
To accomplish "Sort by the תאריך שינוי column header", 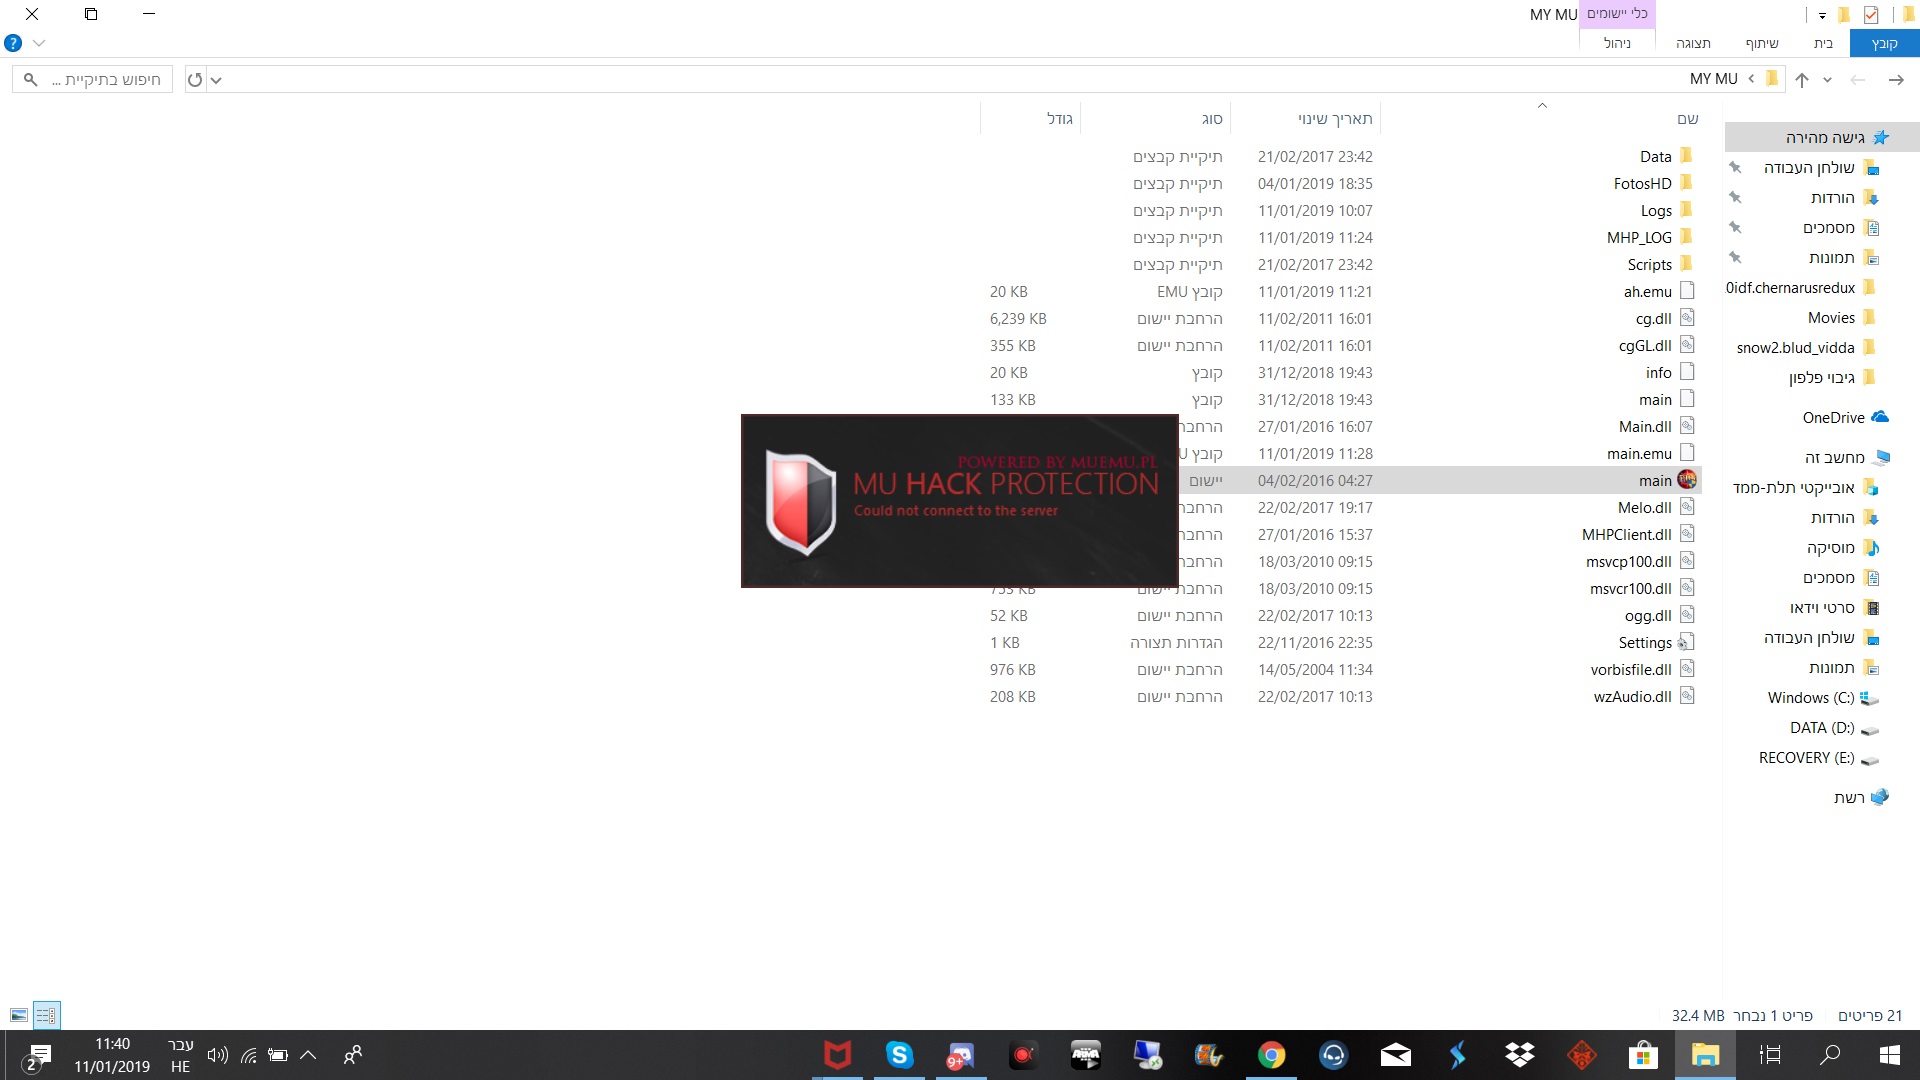I will click(1334, 119).
